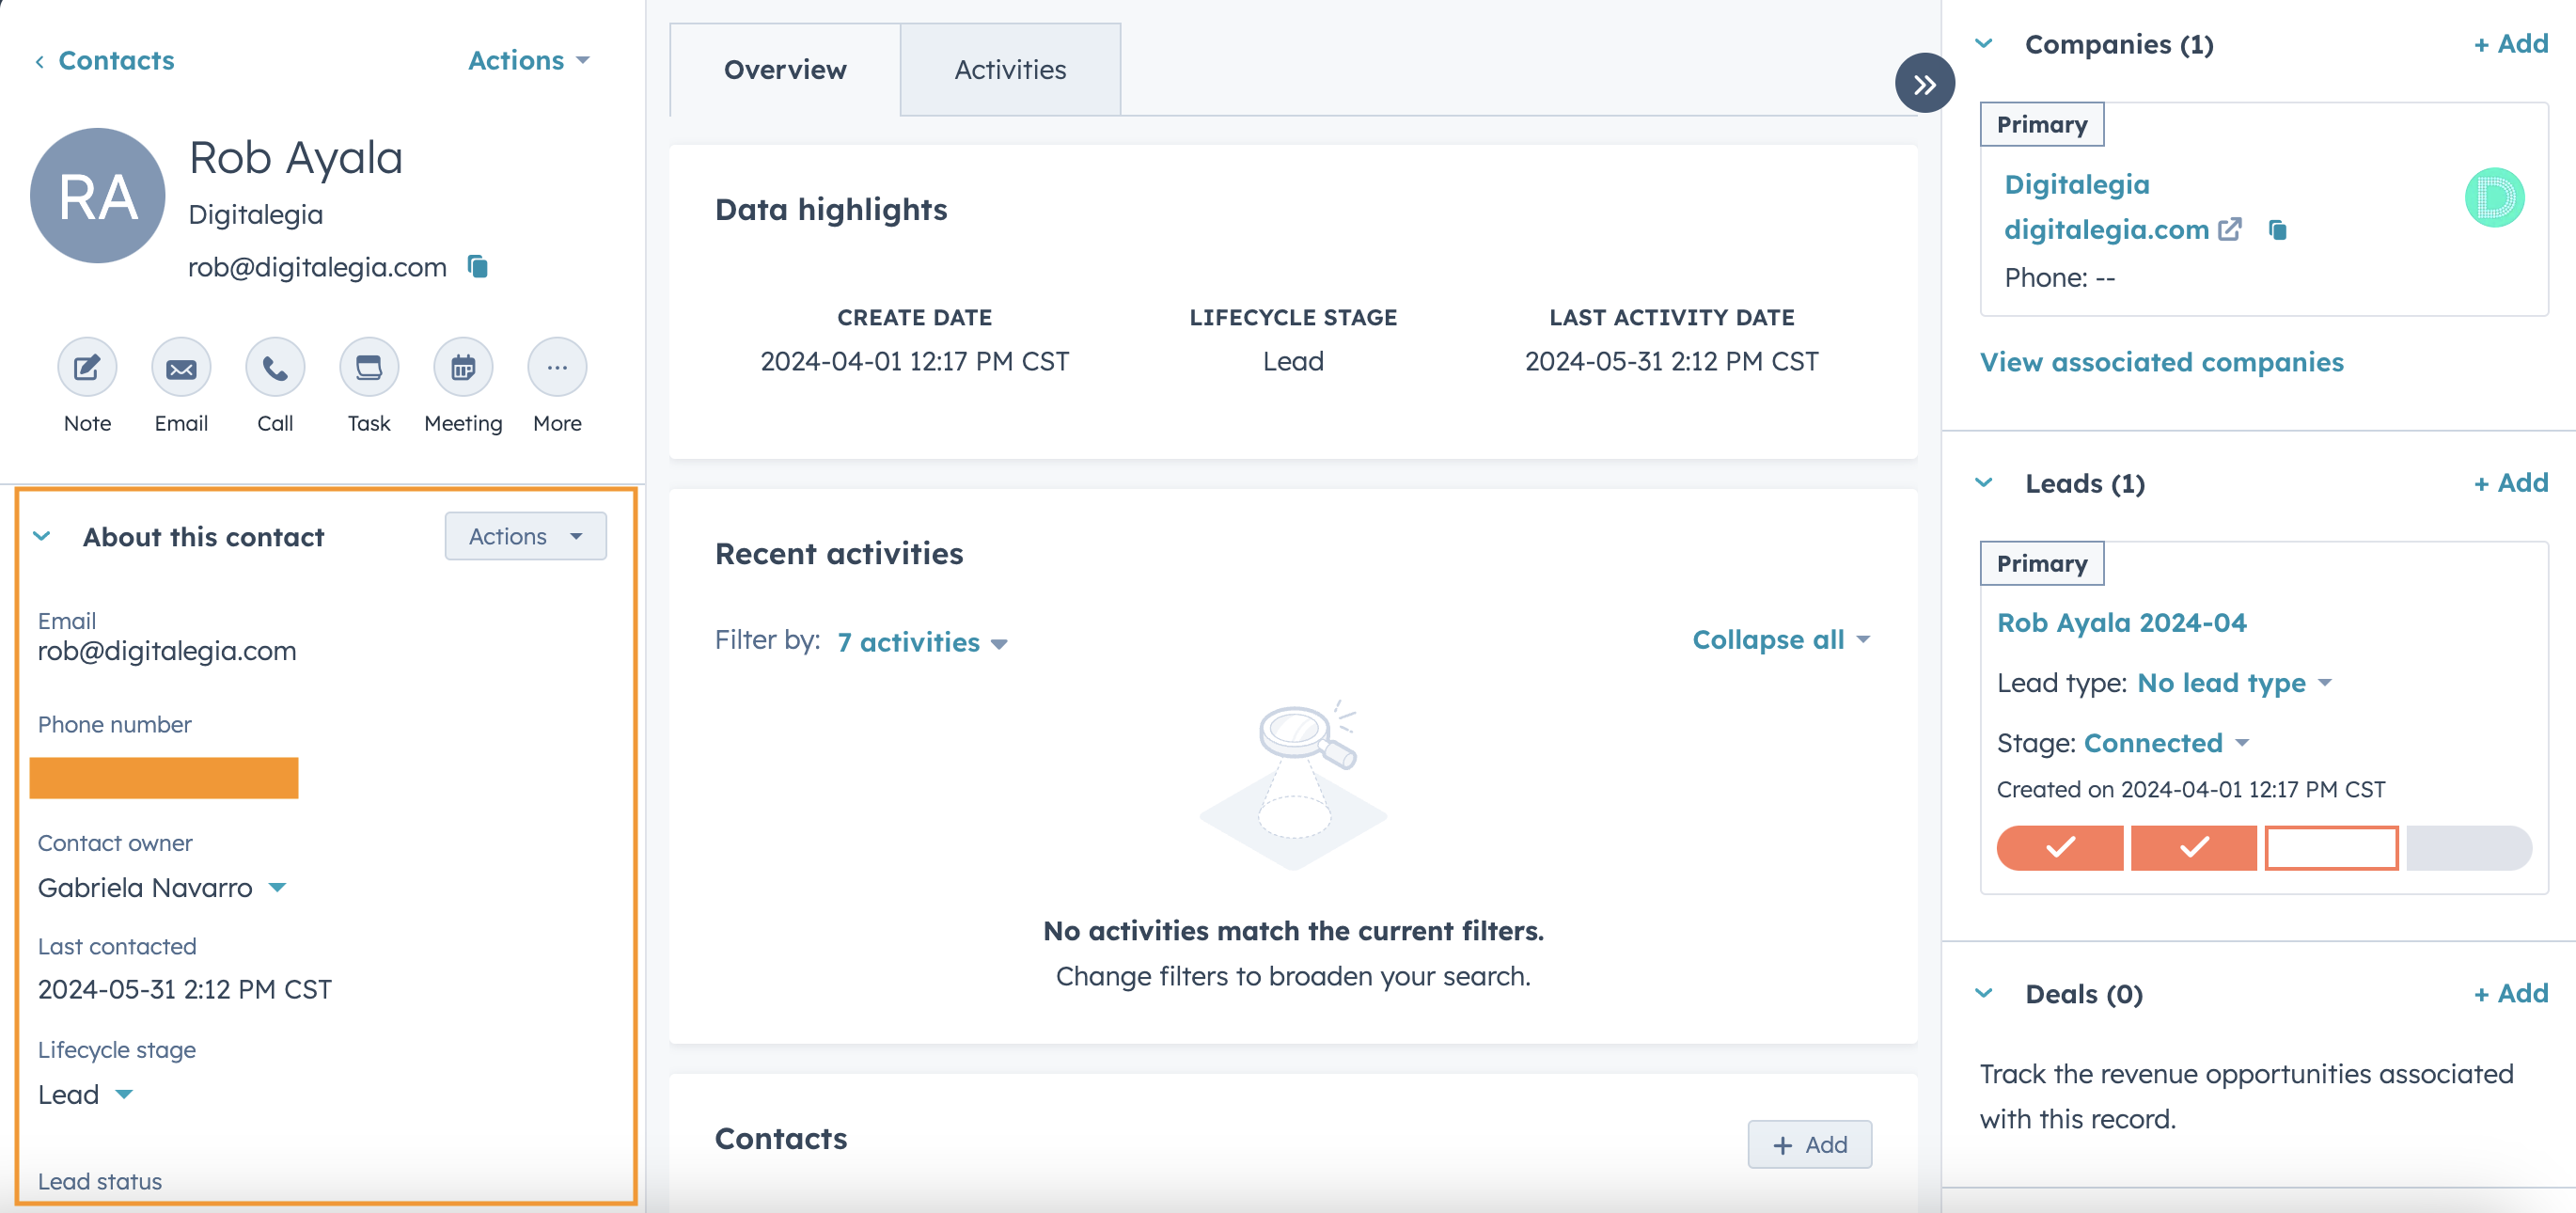Open digitalegia.com external link icon
The image size is (2576, 1213).
[x=2229, y=229]
